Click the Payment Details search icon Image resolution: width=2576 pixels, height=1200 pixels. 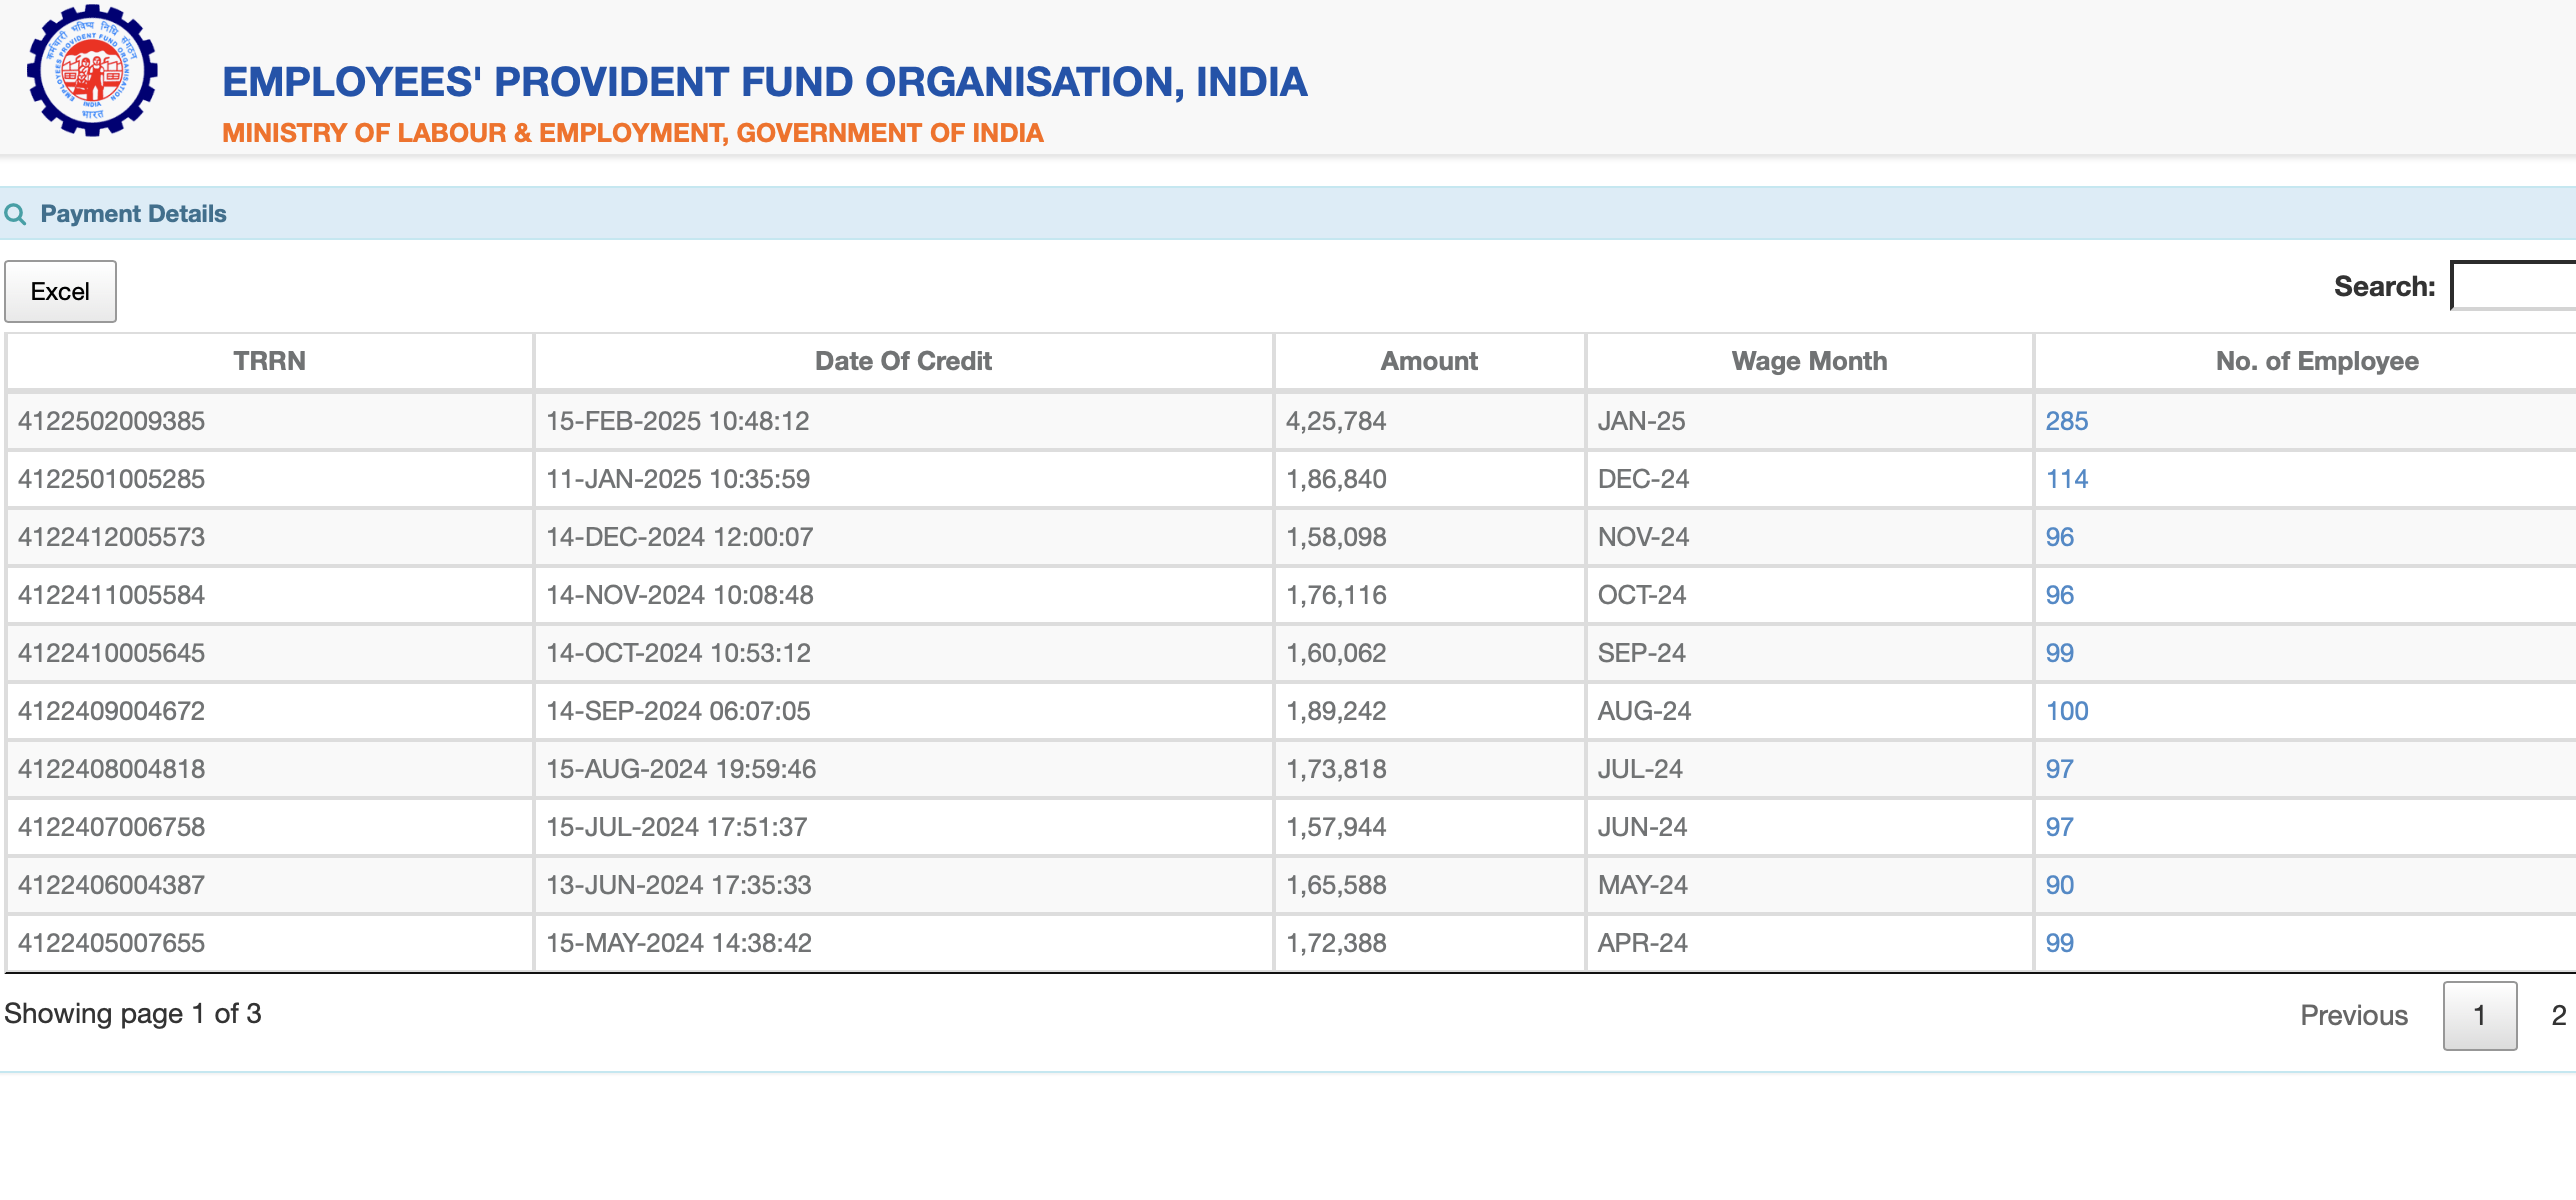(15, 214)
